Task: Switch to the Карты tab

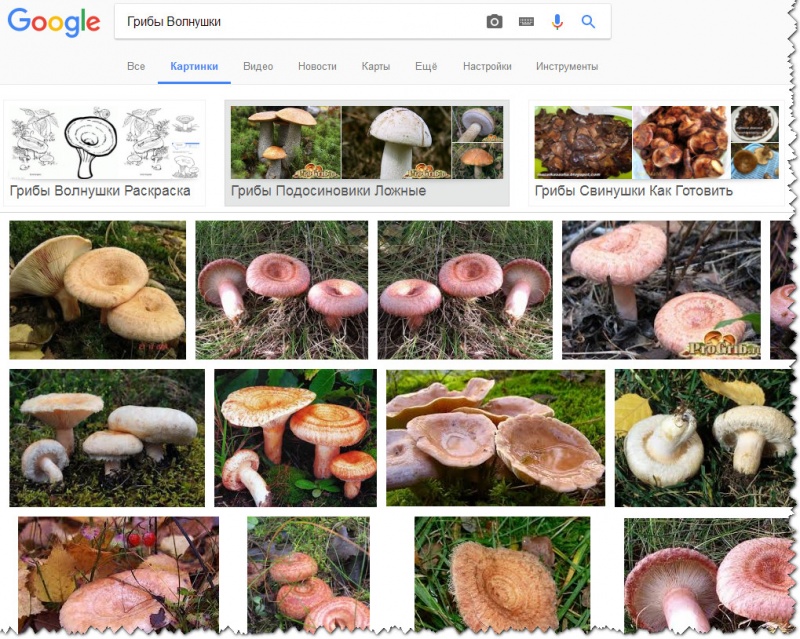Action: 376,66
